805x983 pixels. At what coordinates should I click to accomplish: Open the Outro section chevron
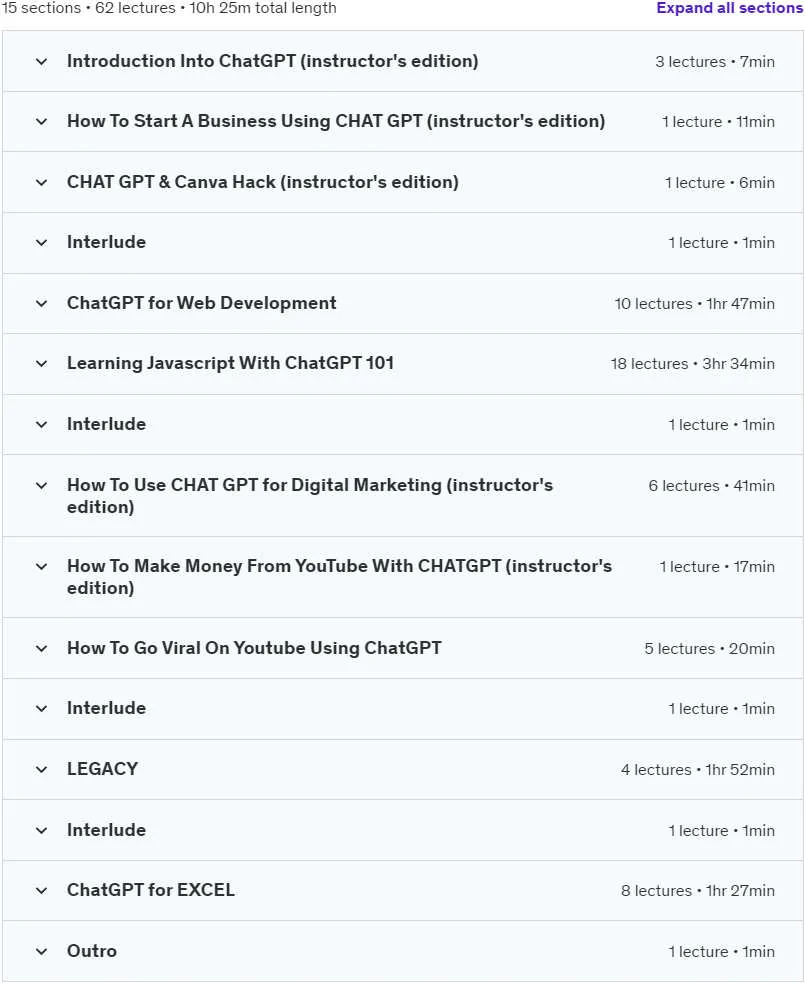[41, 951]
